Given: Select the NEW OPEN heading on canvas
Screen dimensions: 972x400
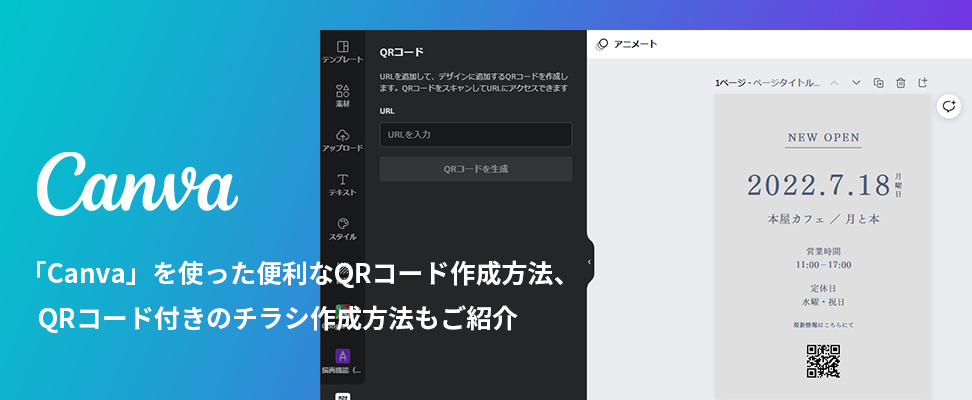Looking at the screenshot, I should pyautogui.click(x=824, y=138).
